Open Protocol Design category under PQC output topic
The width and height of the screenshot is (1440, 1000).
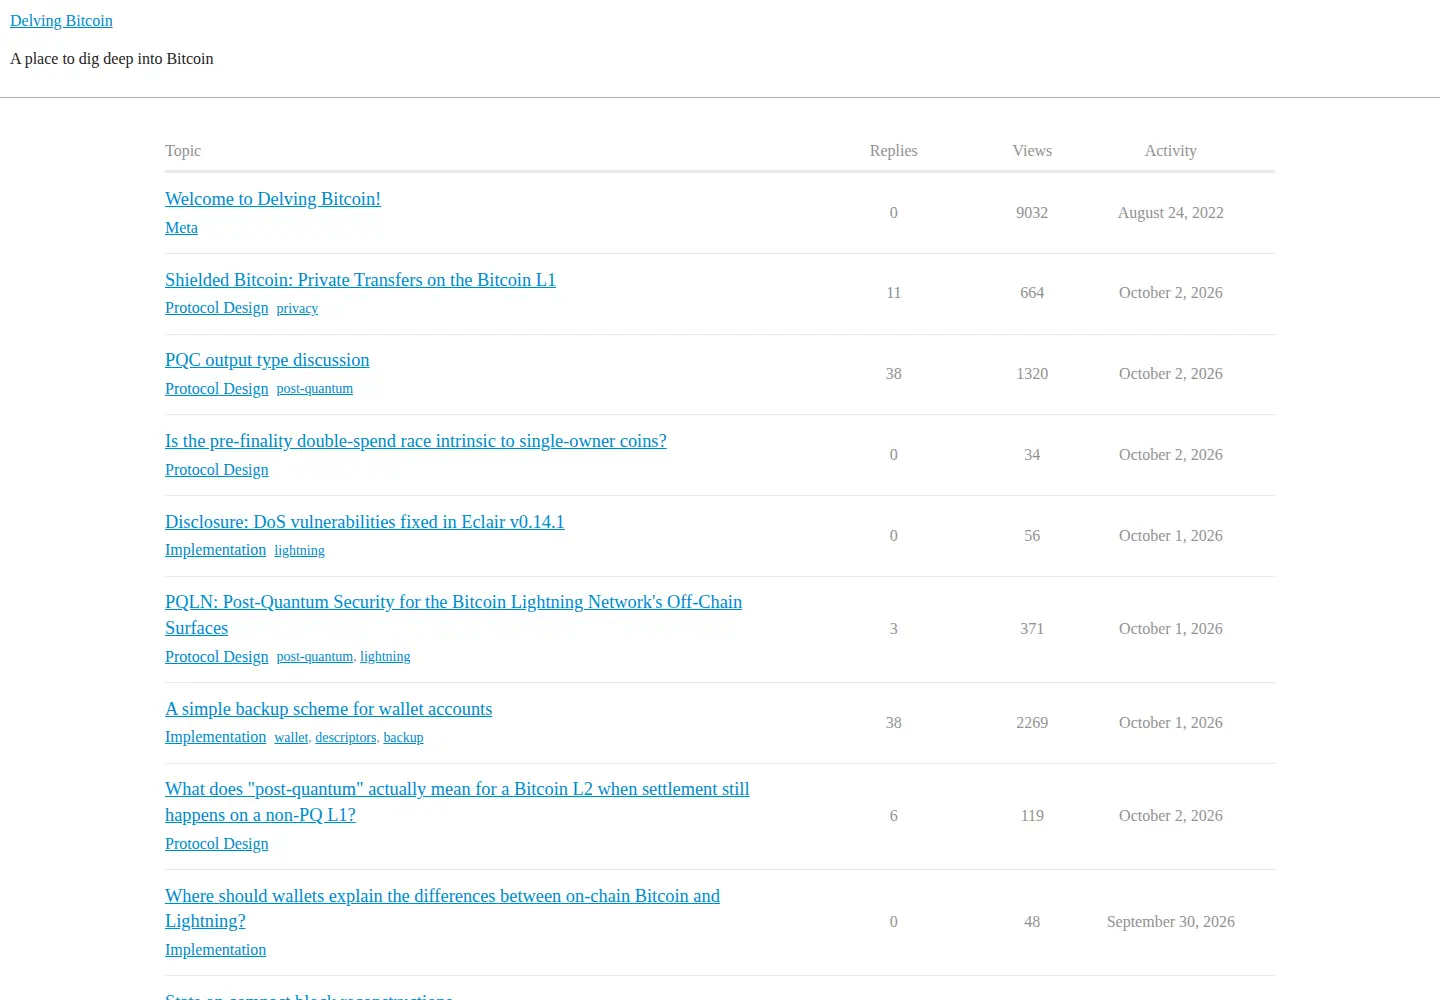(x=217, y=389)
